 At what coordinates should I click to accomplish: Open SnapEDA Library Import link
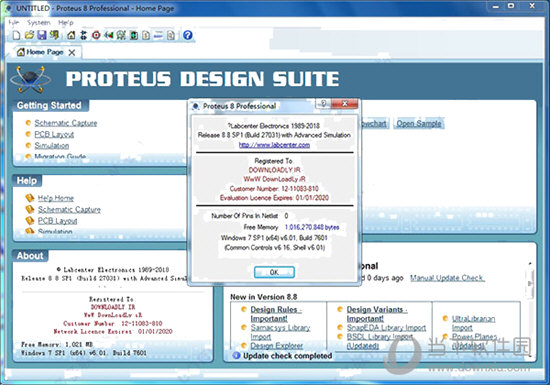[x=386, y=328]
